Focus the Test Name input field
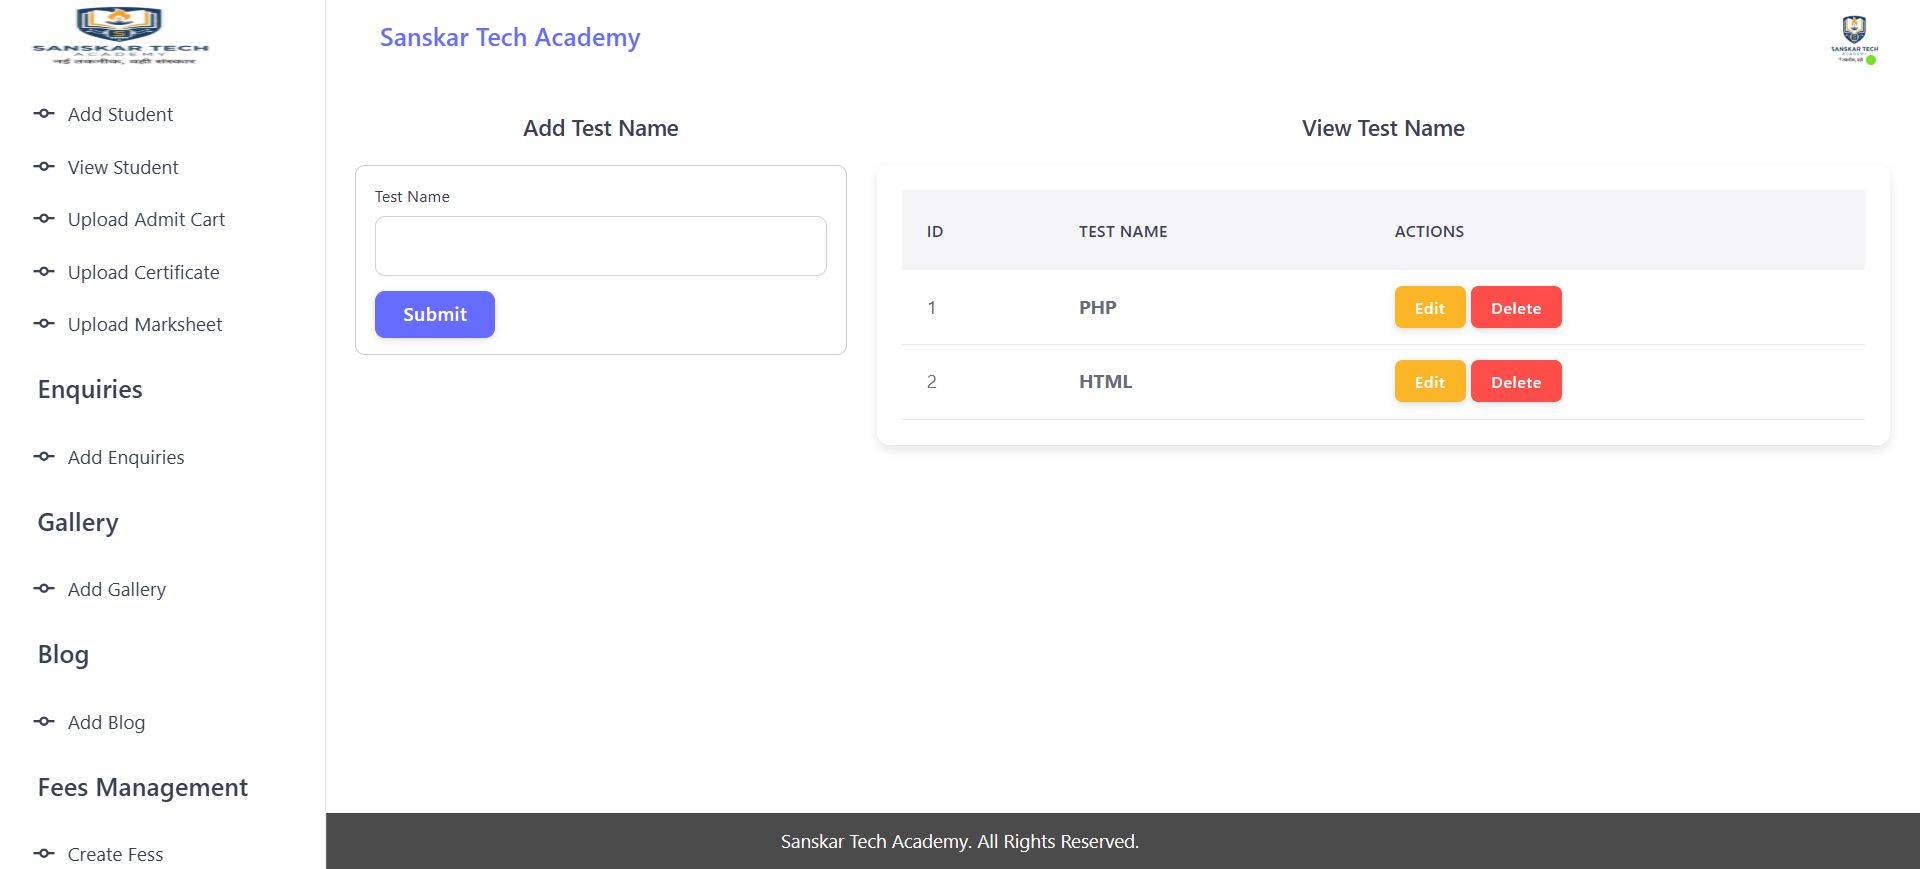Viewport: 1920px width, 869px height. (600, 246)
